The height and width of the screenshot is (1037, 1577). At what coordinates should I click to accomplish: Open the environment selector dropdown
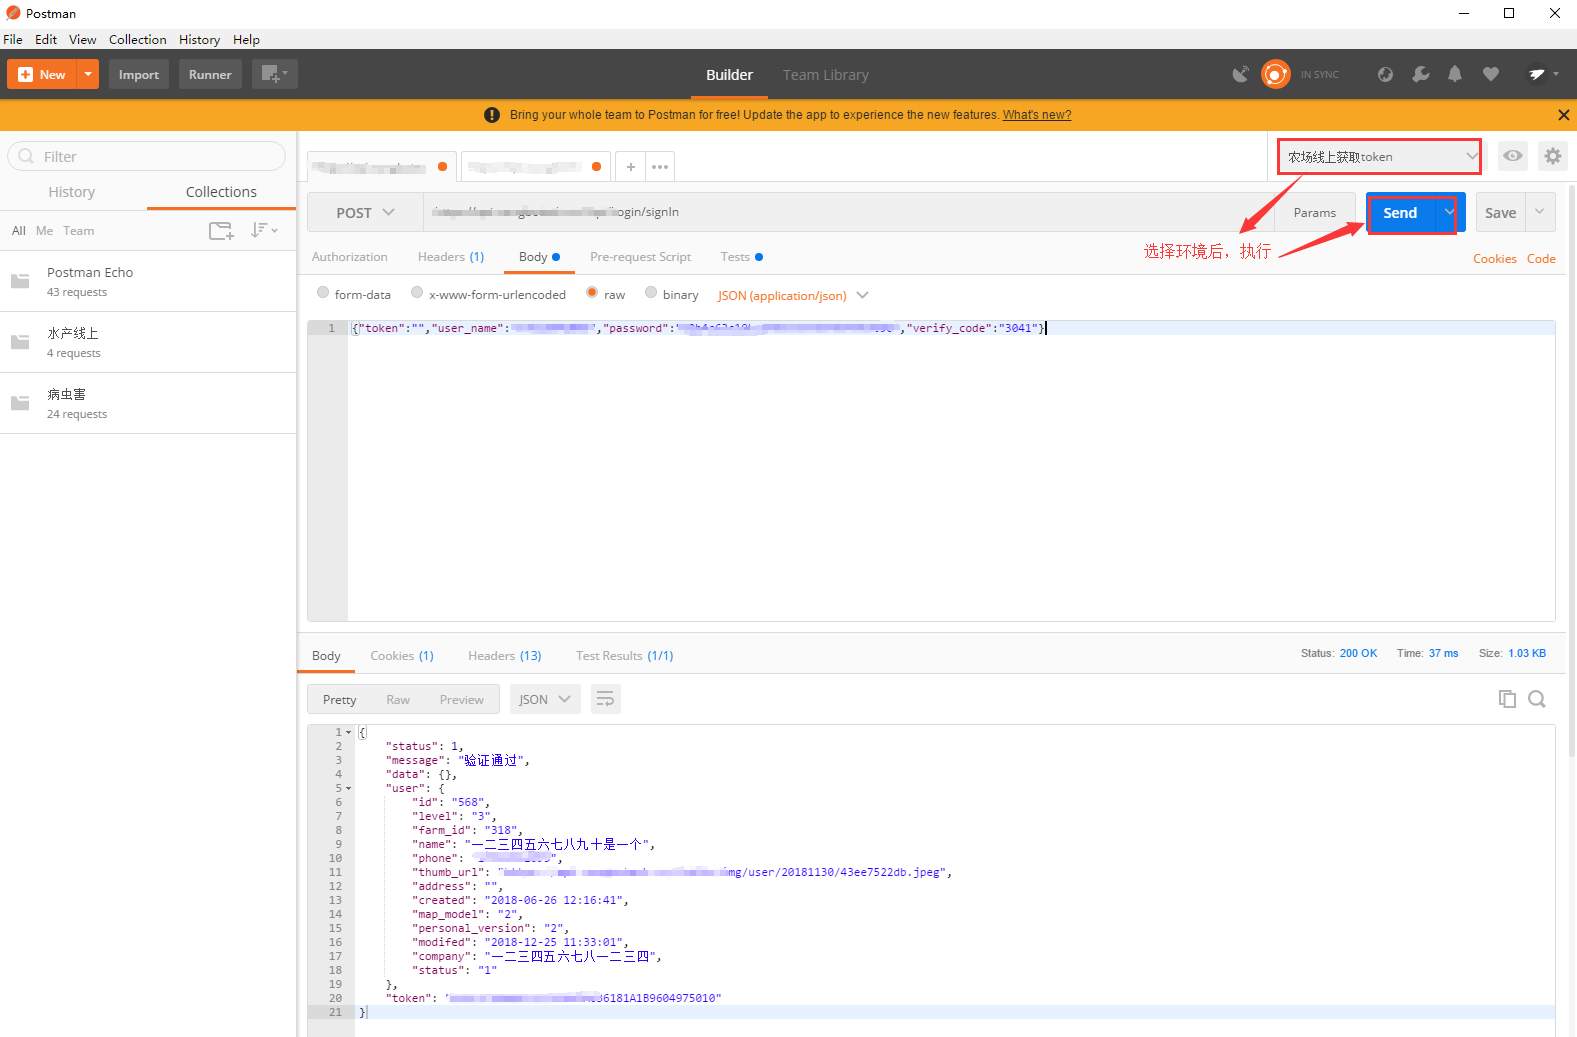(x=1379, y=156)
